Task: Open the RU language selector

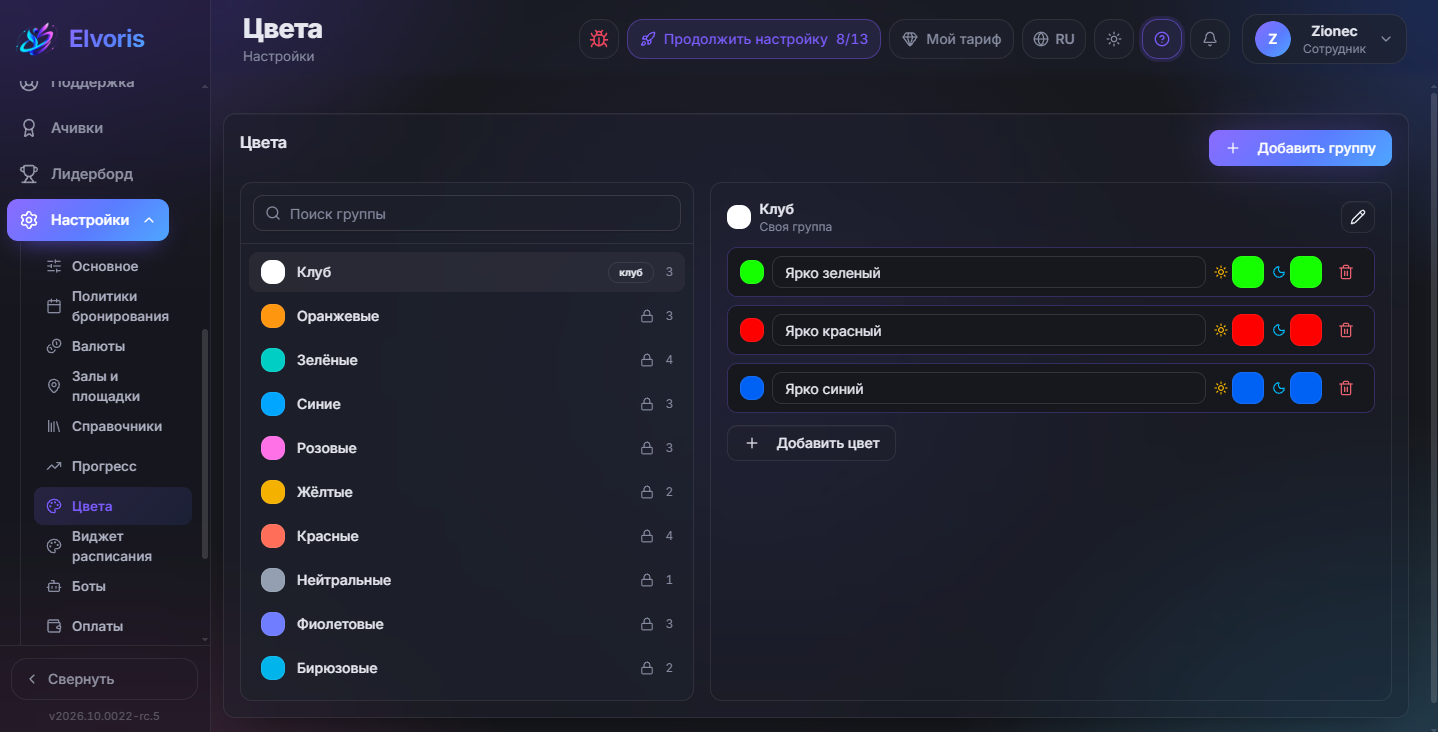Action: coord(1054,39)
